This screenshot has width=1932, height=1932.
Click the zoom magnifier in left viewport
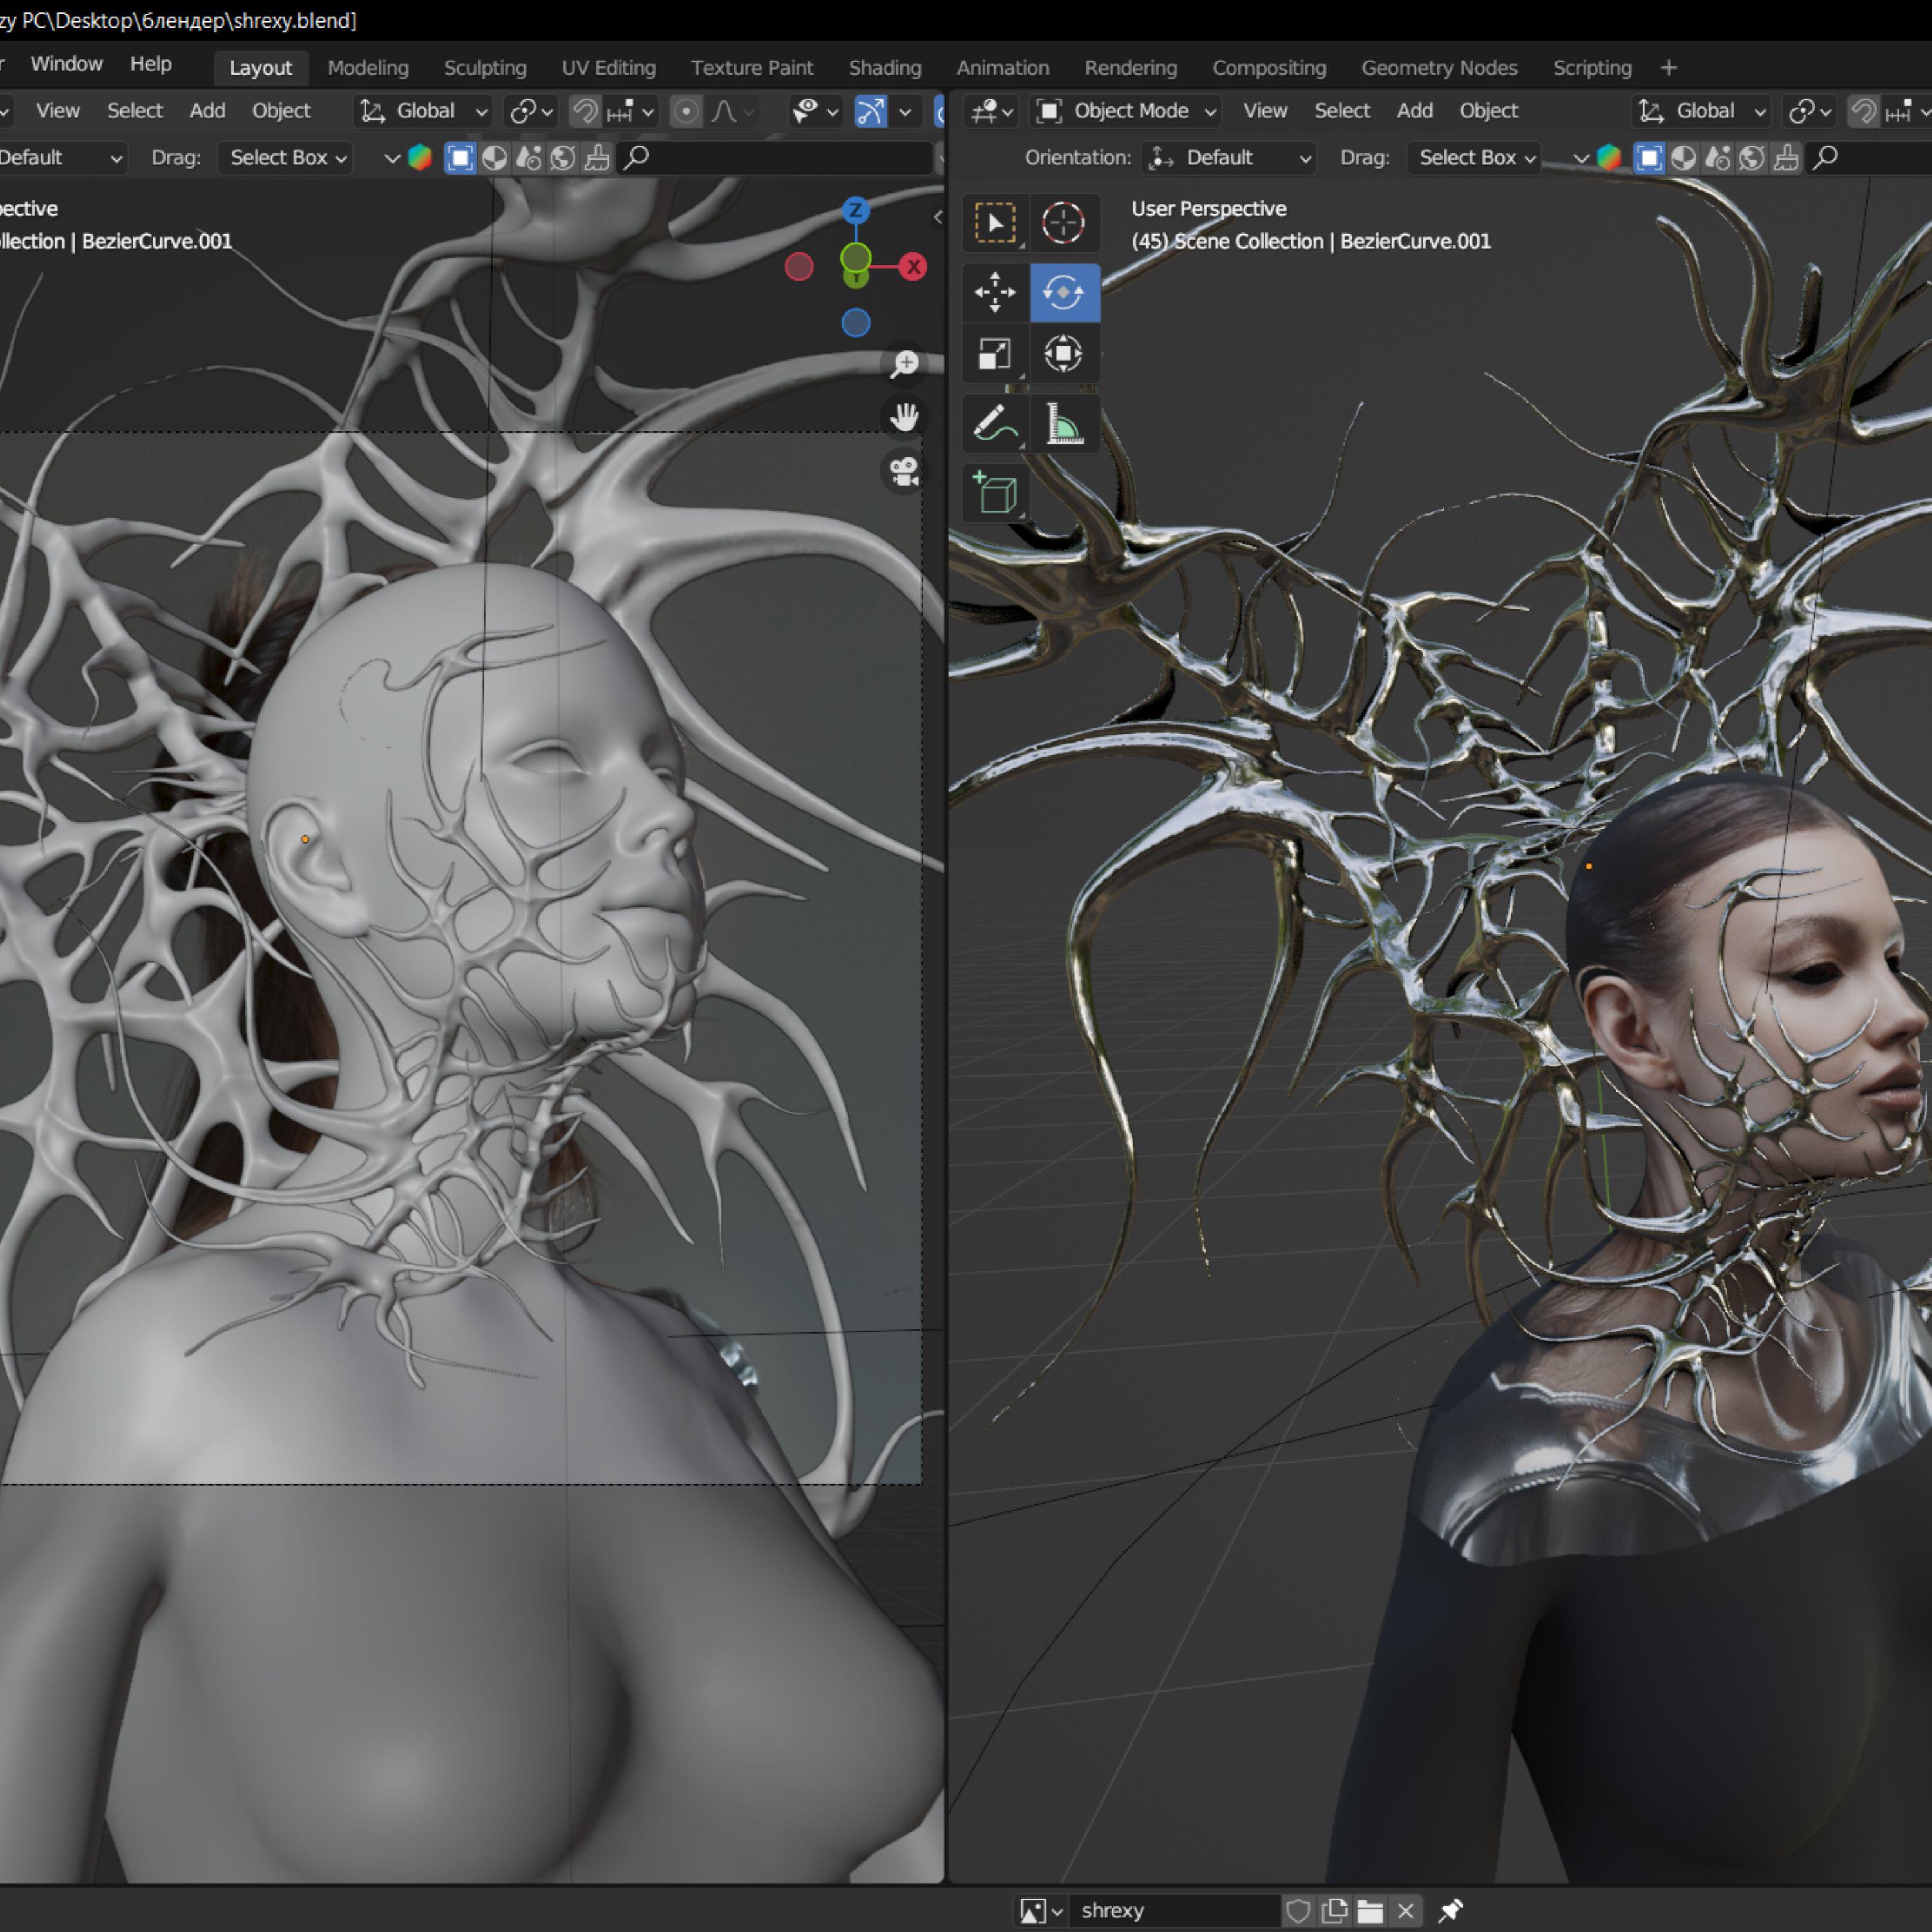click(x=905, y=364)
